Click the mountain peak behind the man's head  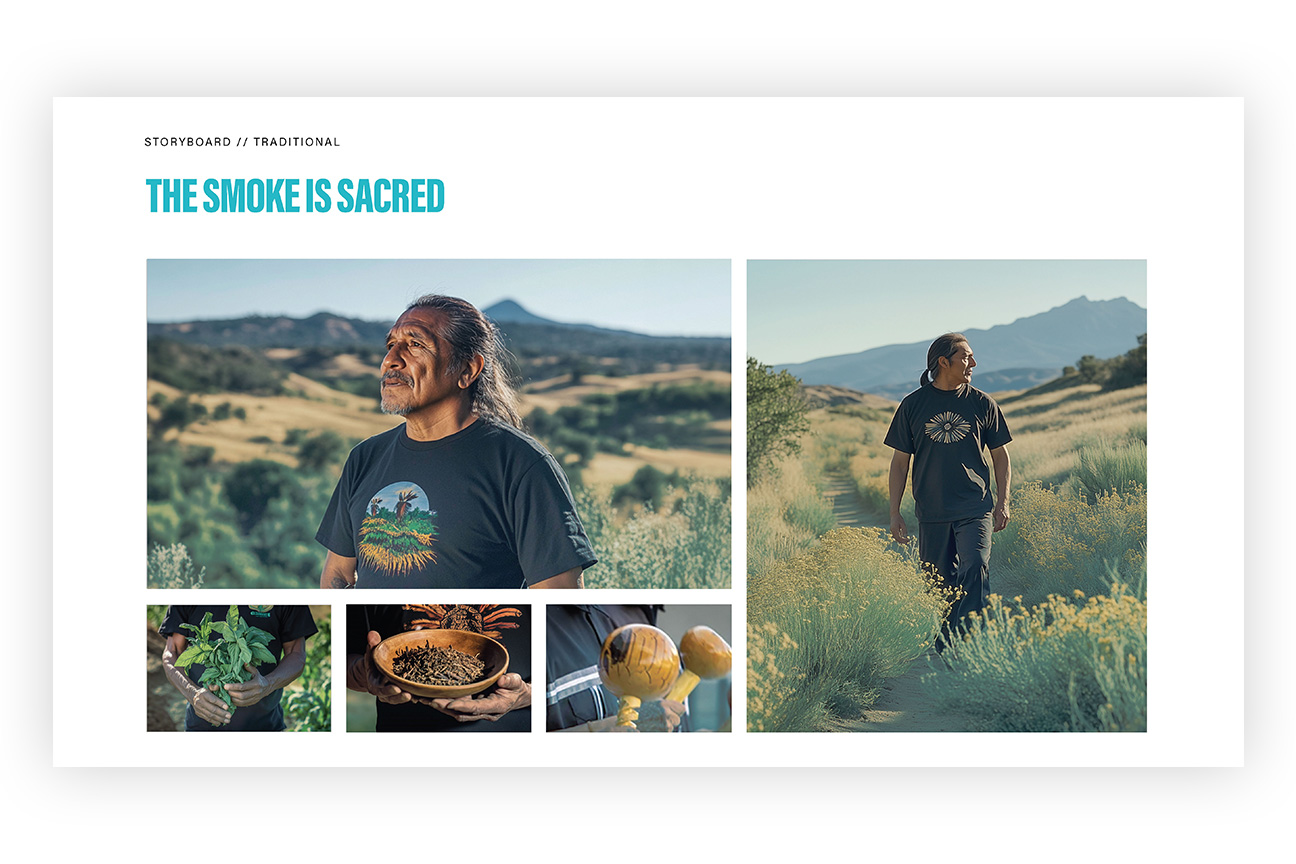click(515, 311)
